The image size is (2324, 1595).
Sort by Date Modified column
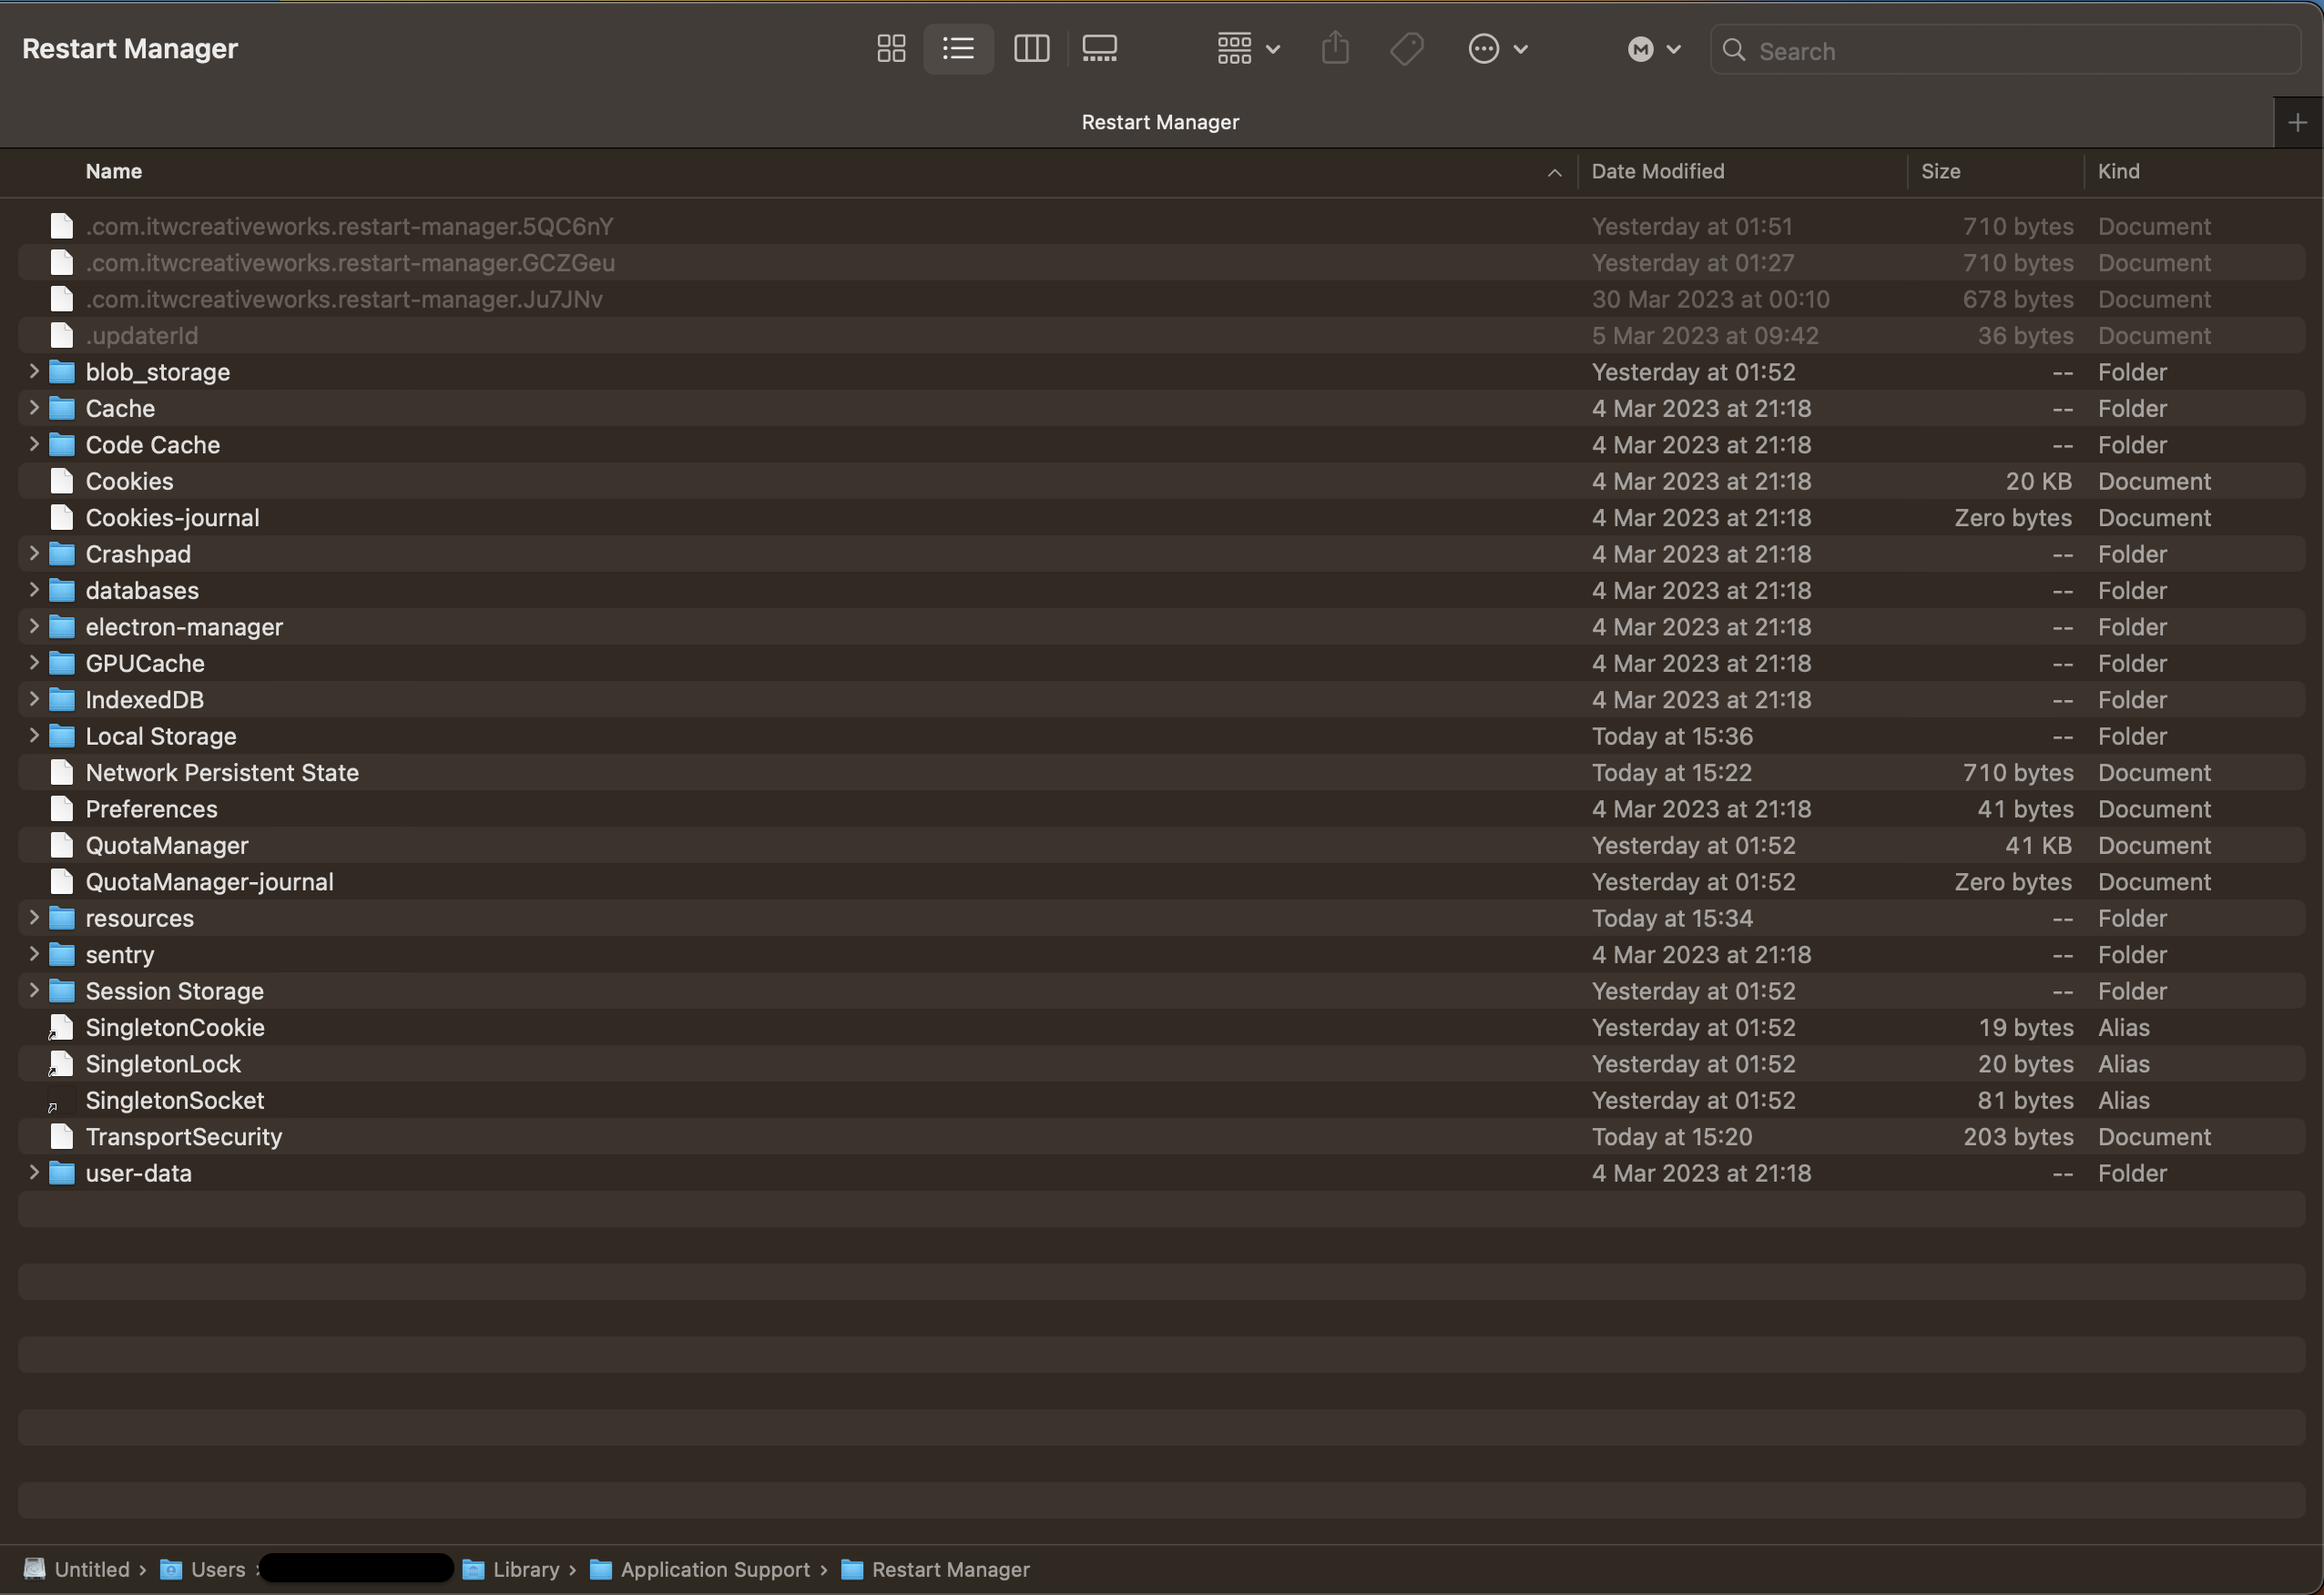click(x=1657, y=171)
